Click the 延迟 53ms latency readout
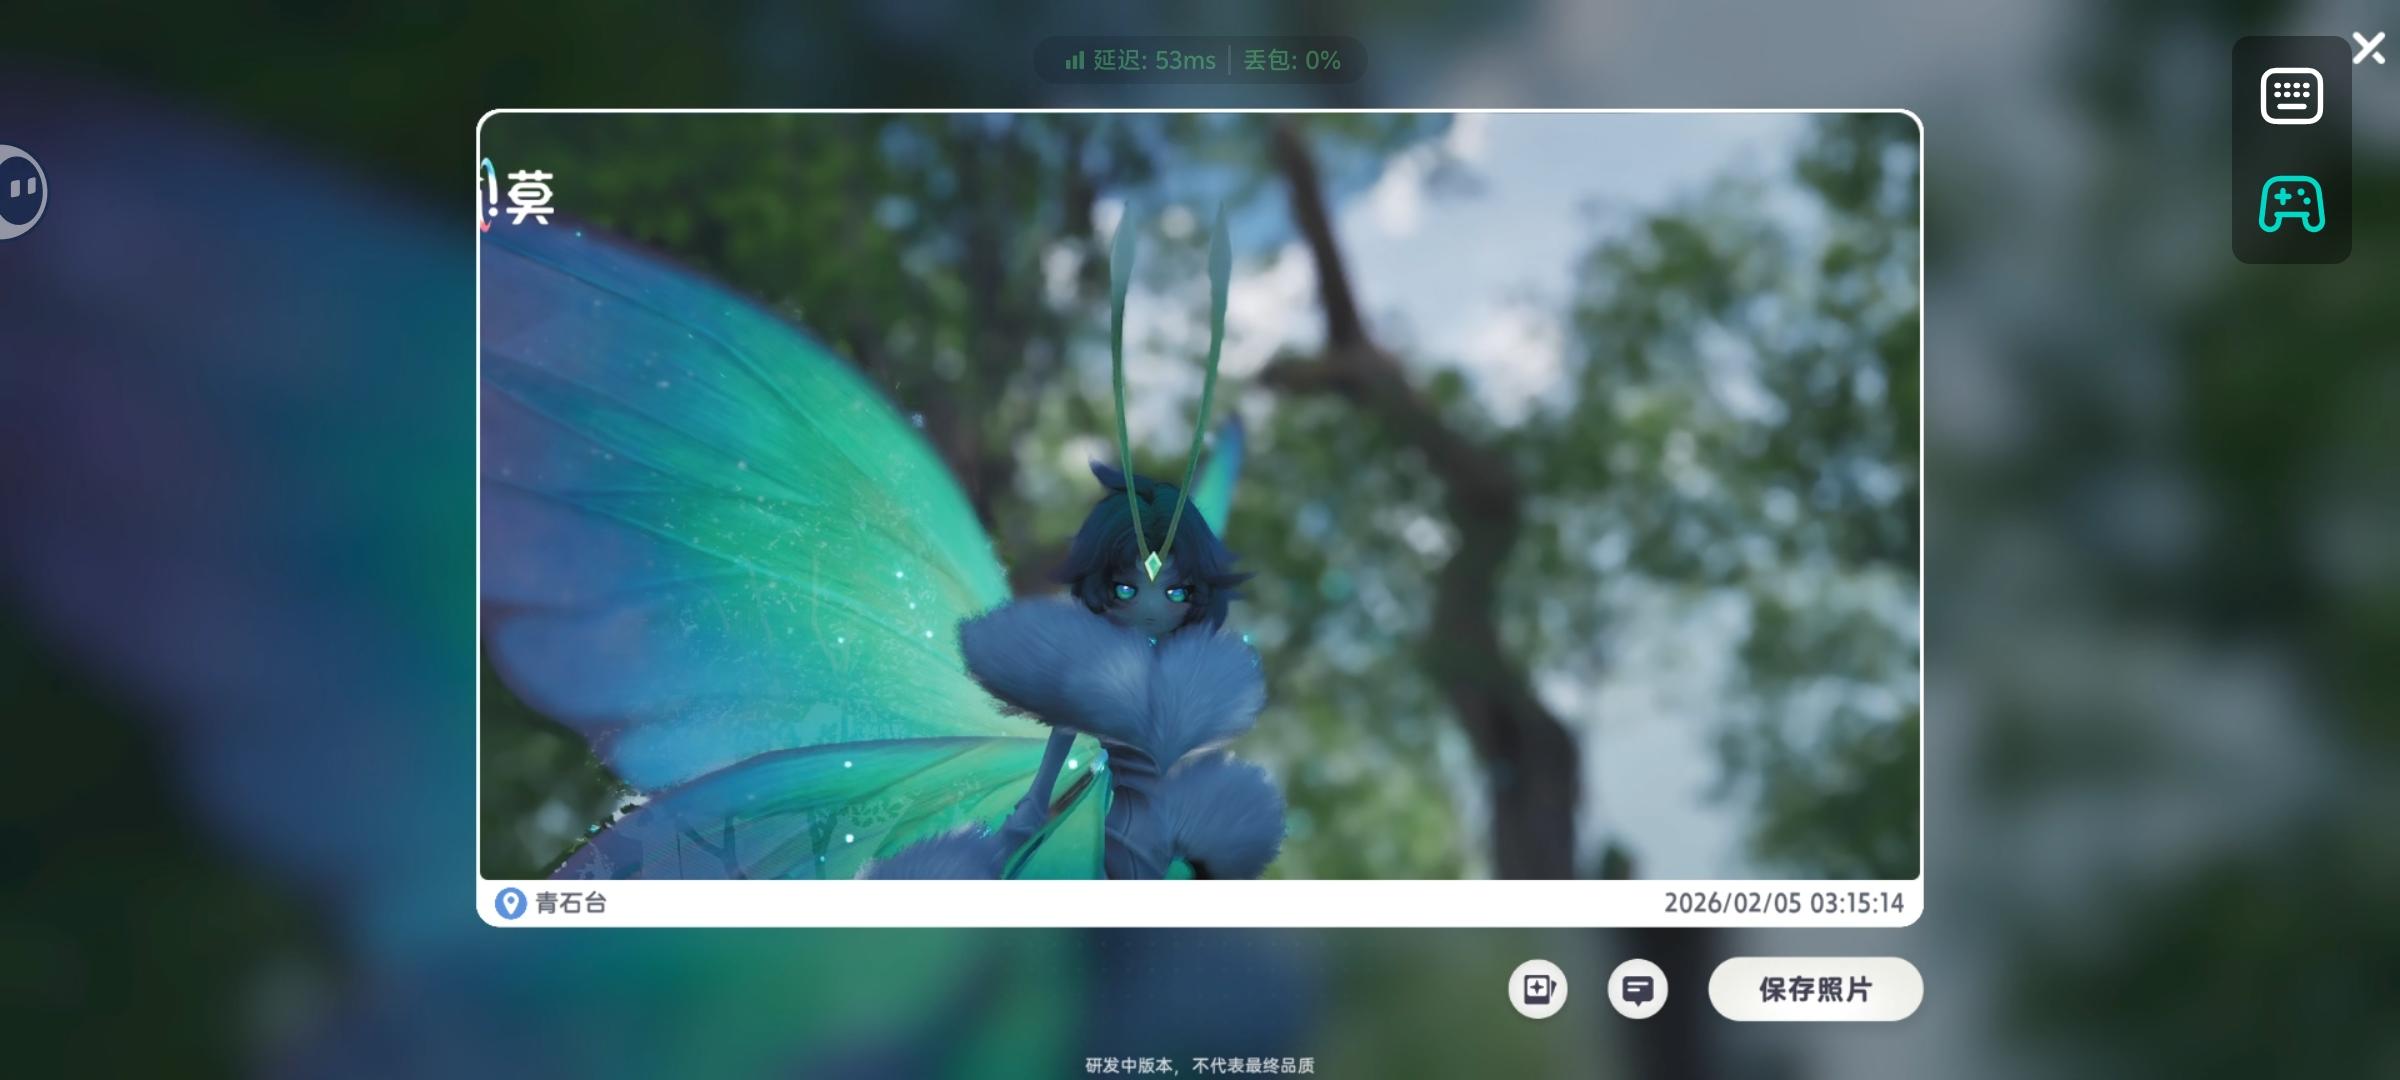This screenshot has height=1080, width=2400. tap(1153, 61)
